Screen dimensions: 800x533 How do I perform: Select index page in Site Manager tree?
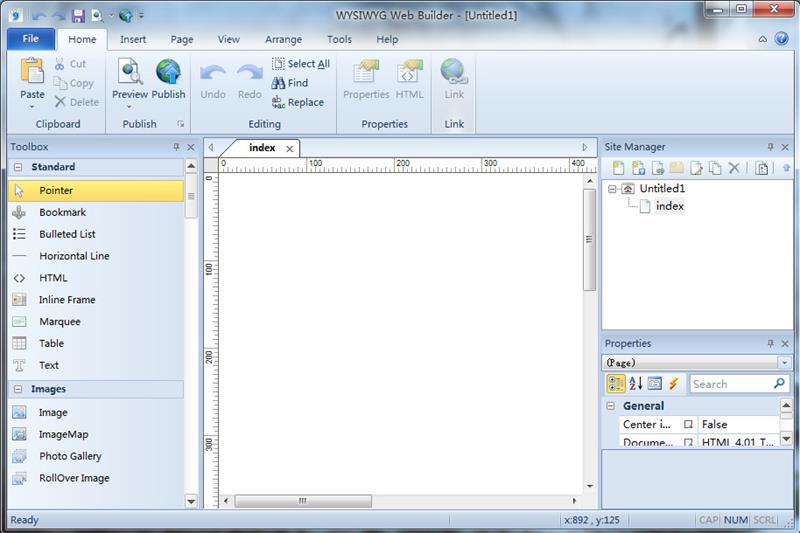point(669,206)
